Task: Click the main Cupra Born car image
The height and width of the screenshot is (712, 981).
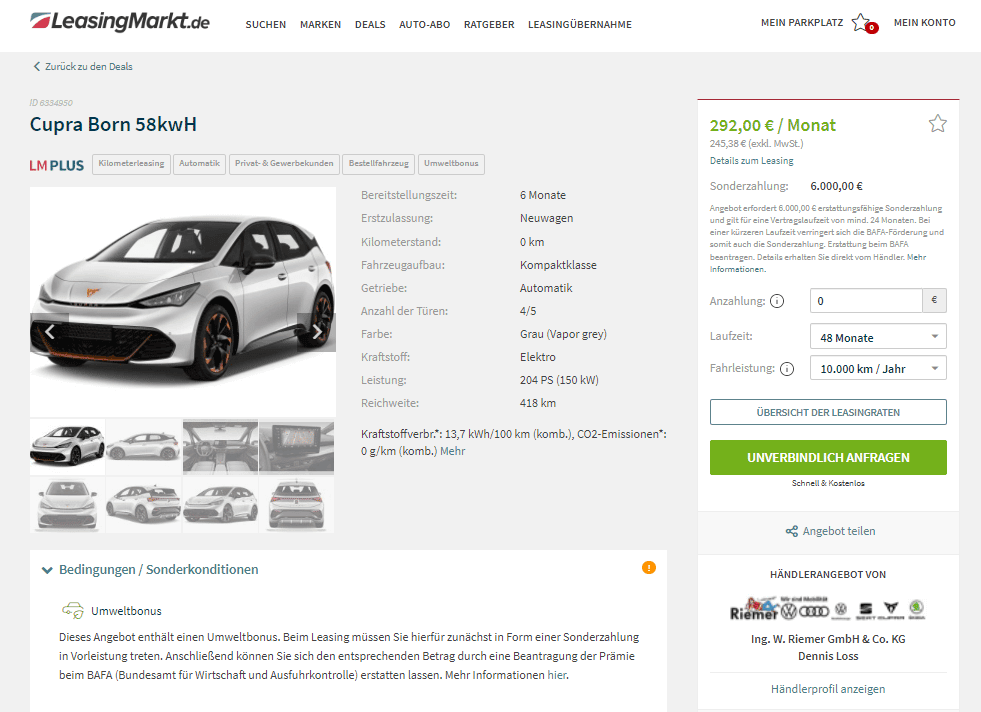Action: (183, 302)
